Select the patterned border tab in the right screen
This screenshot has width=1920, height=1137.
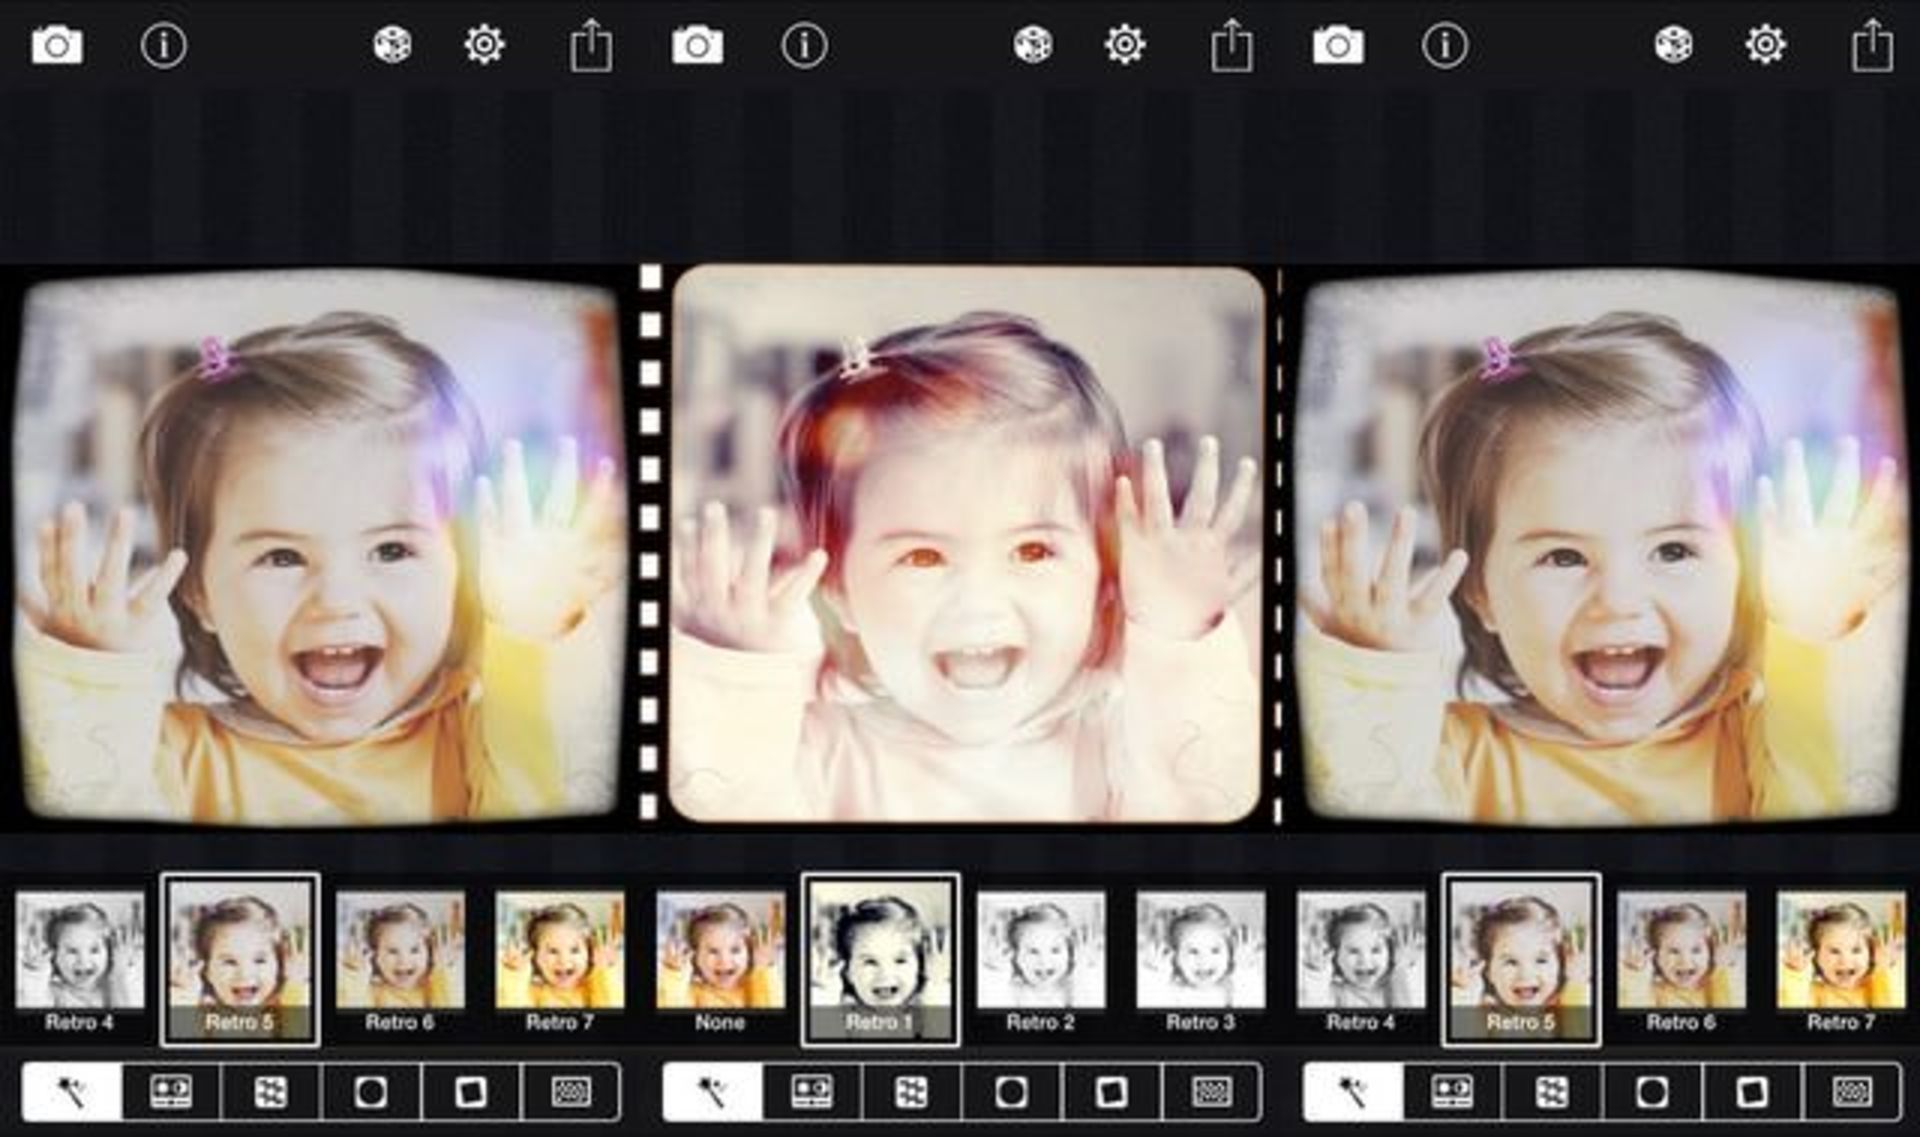[x=1853, y=1092]
